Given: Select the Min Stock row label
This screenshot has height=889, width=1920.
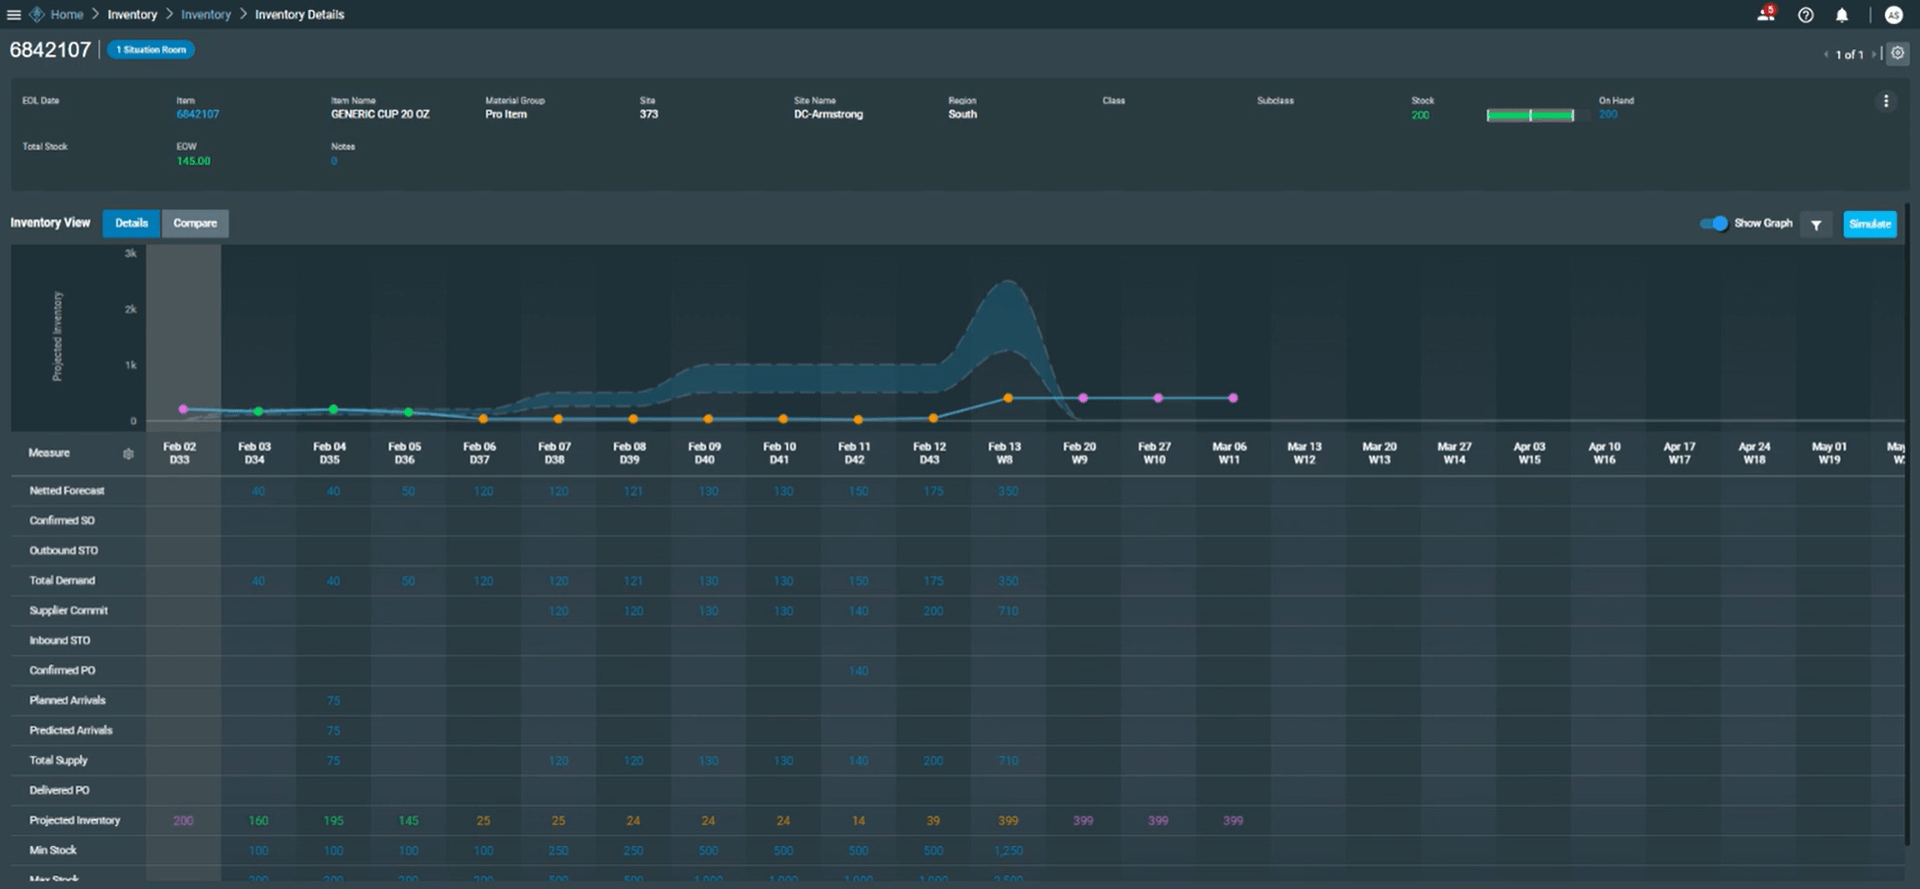Looking at the screenshot, I should coord(53,851).
